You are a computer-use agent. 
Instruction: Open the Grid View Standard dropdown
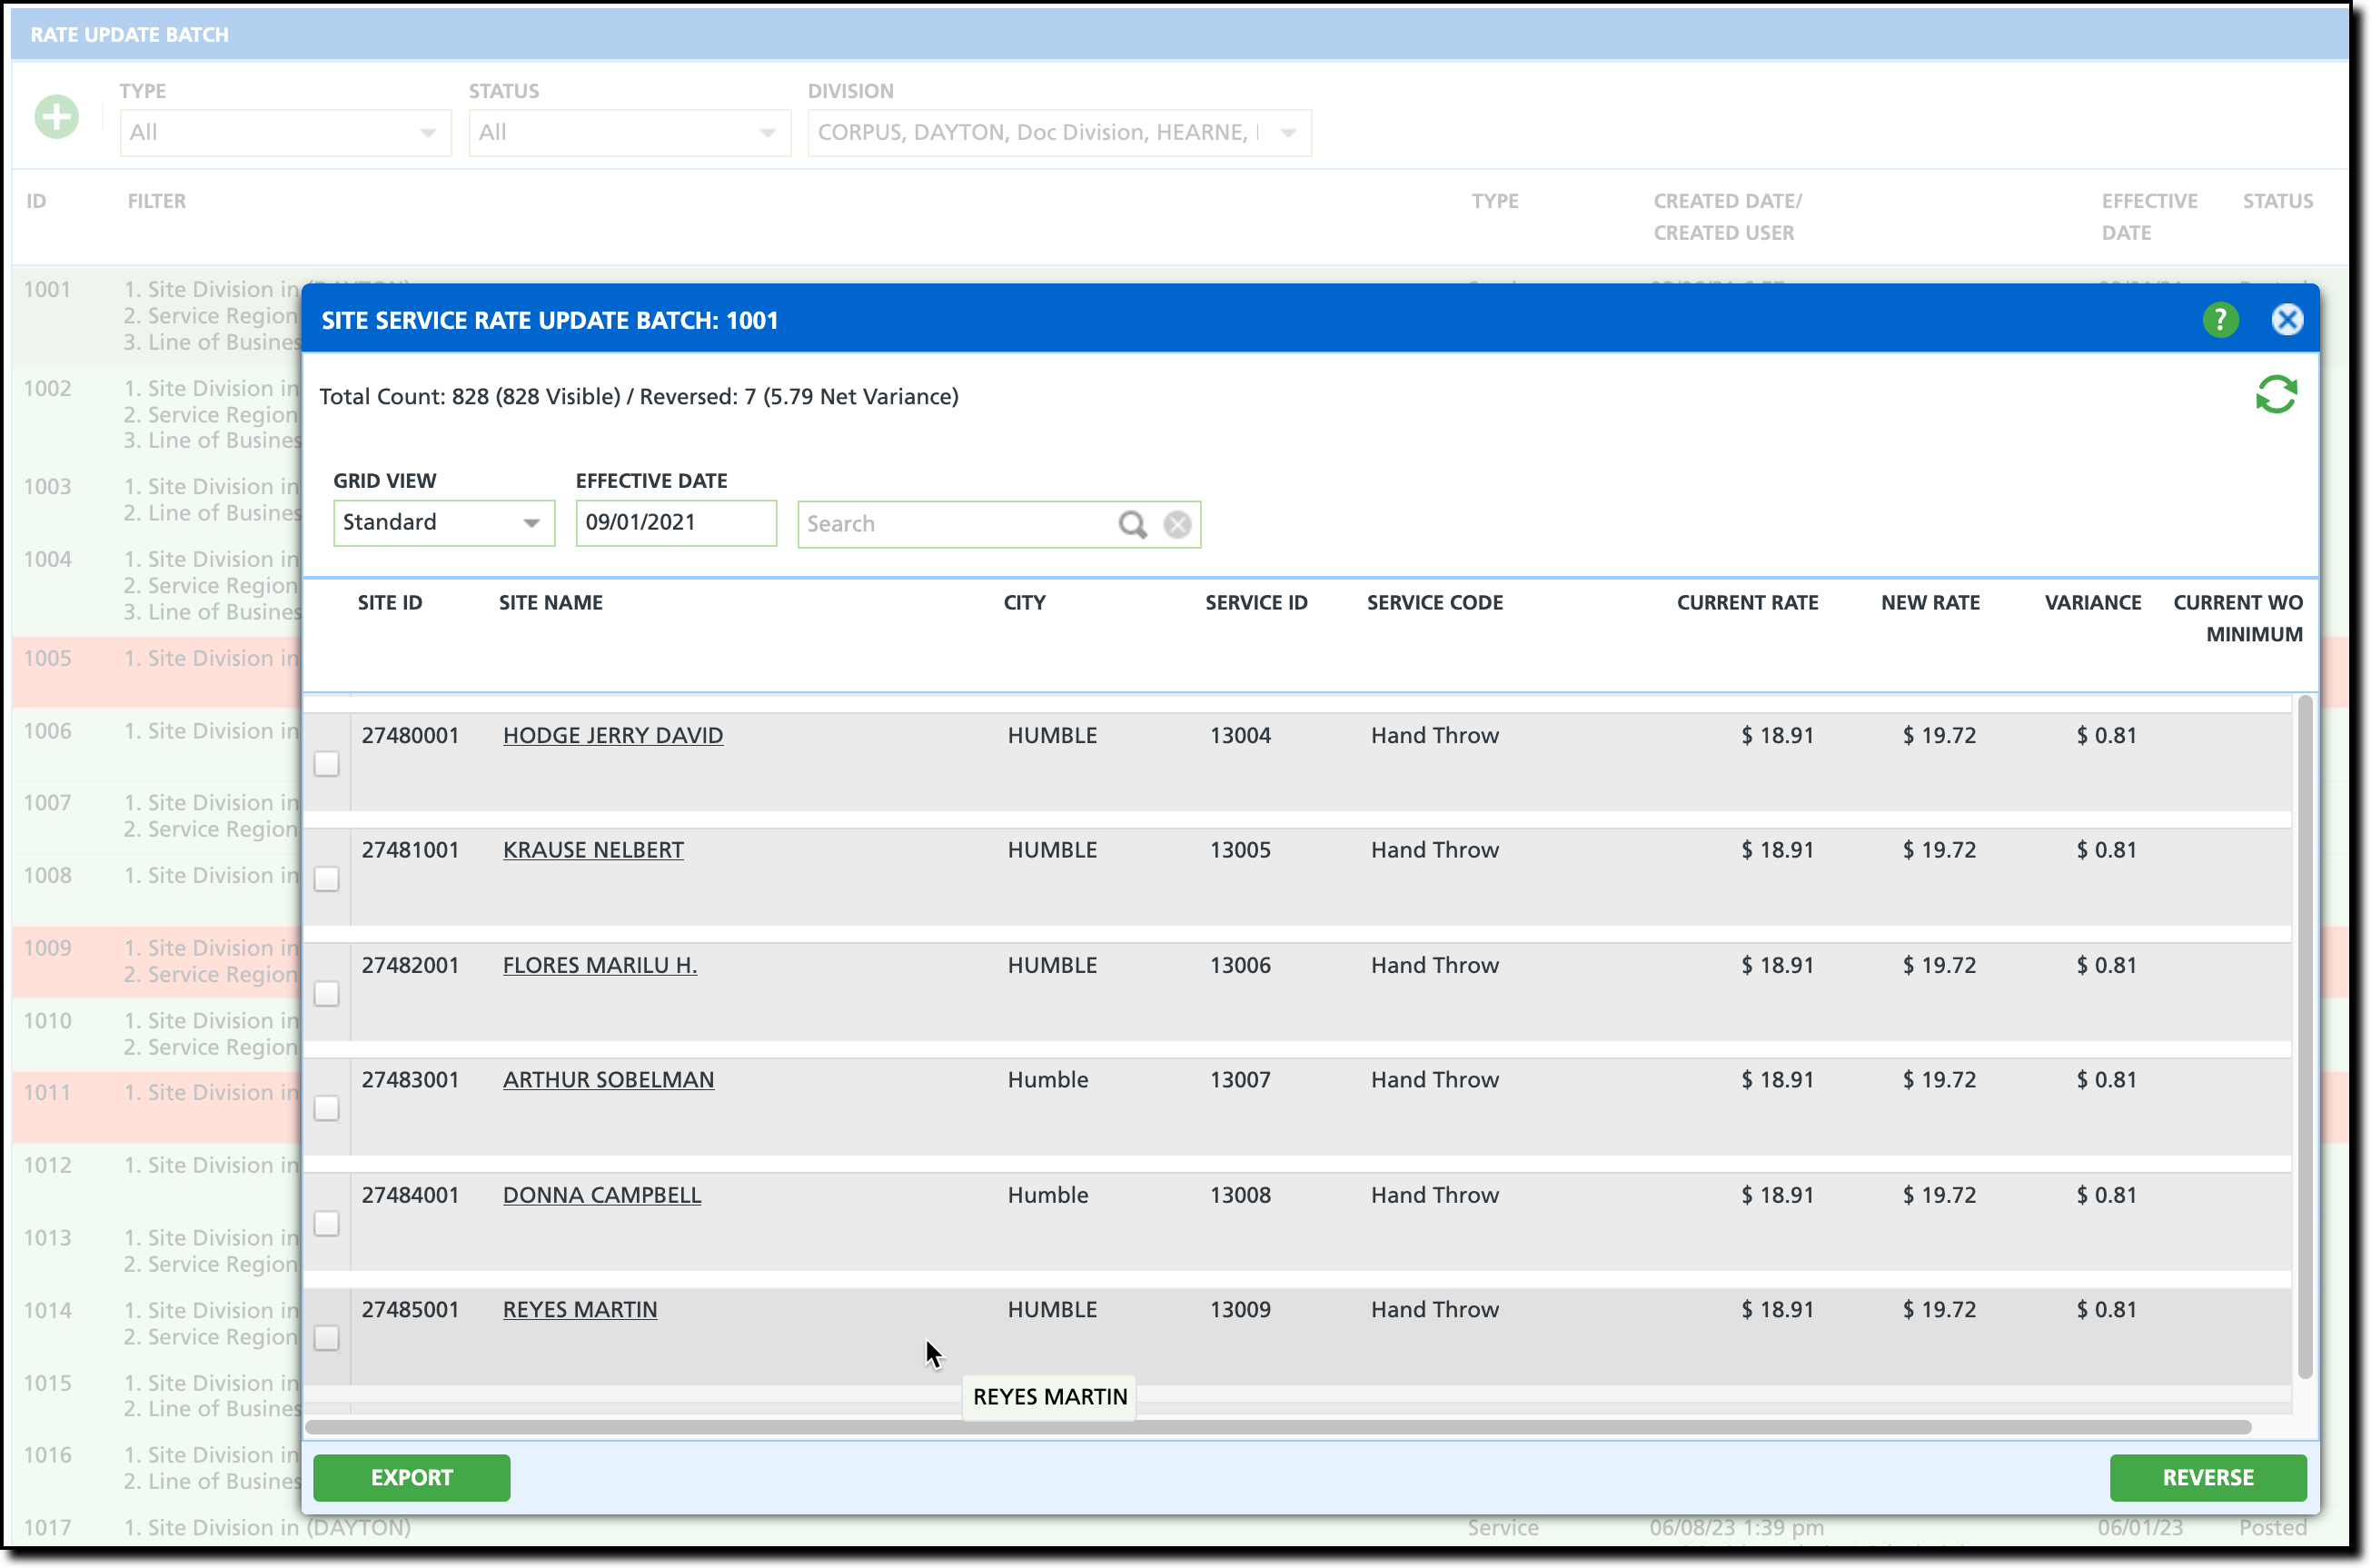coord(443,523)
